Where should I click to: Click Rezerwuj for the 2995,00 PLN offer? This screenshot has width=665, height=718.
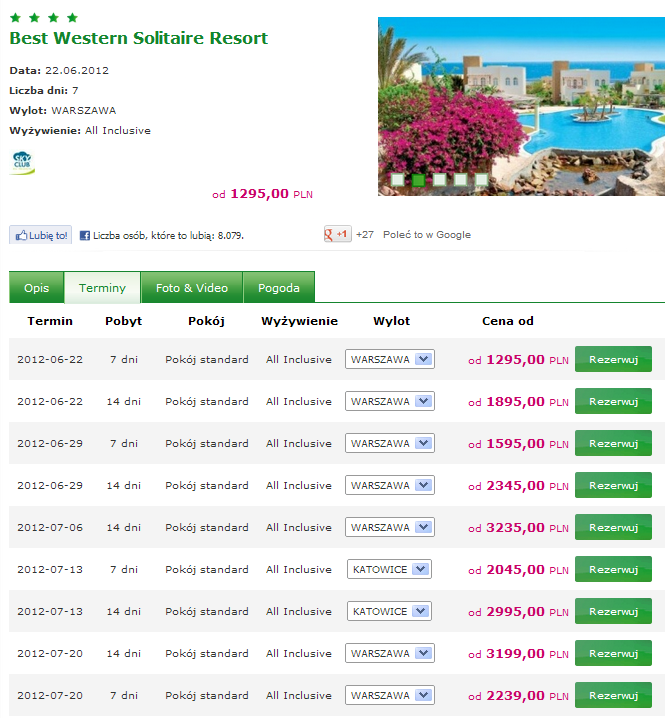point(613,611)
